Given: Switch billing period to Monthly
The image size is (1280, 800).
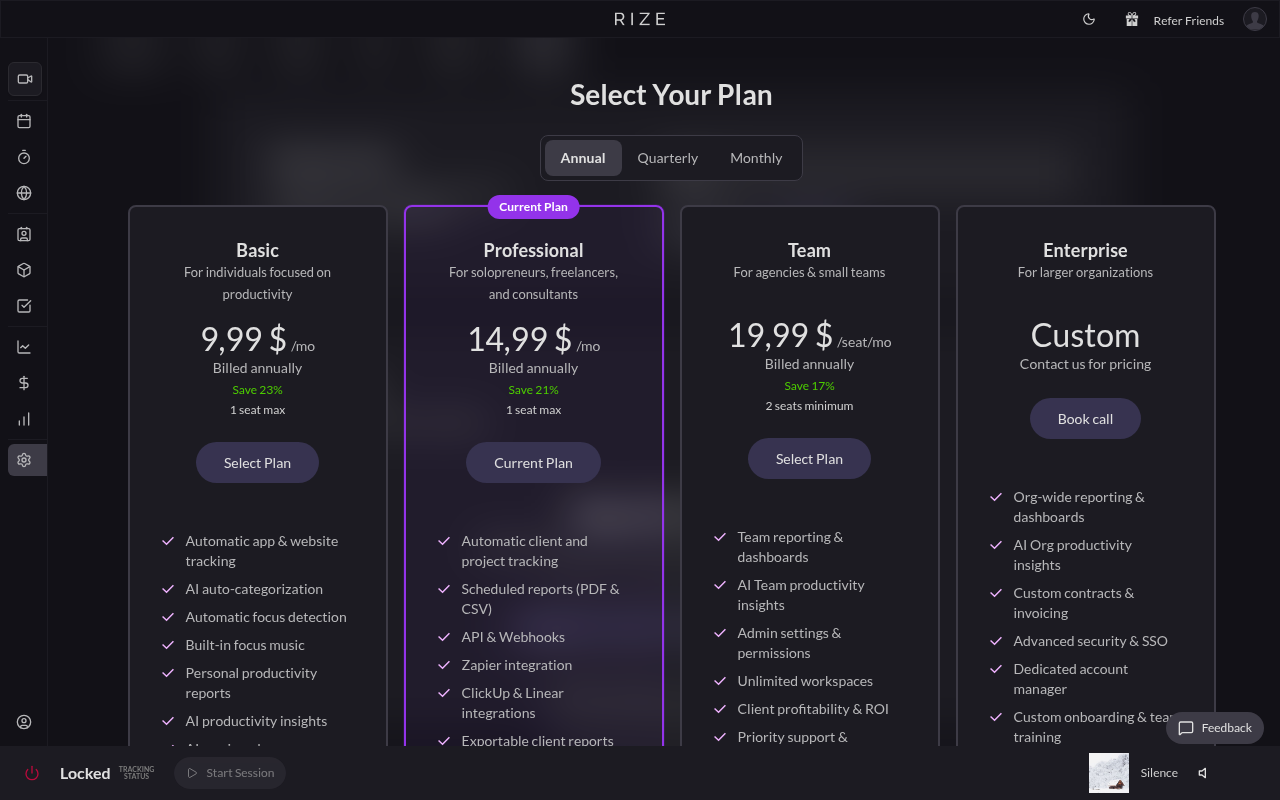Looking at the screenshot, I should coord(756,158).
